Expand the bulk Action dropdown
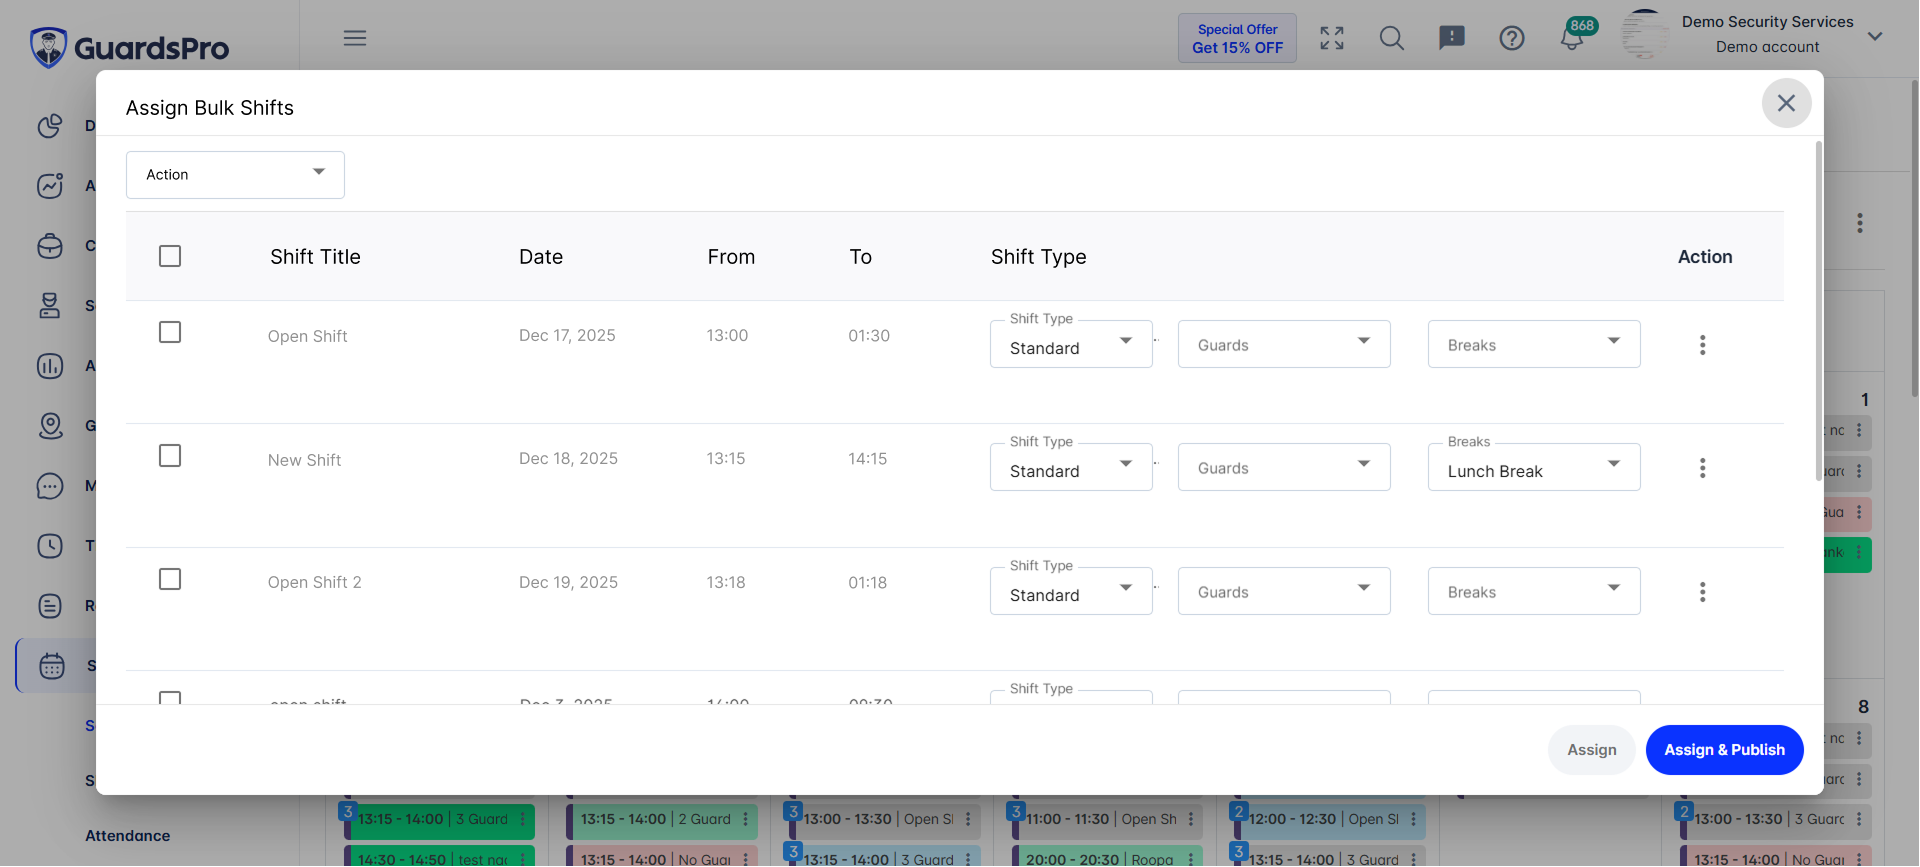The width and height of the screenshot is (1920, 867). pos(235,175)
